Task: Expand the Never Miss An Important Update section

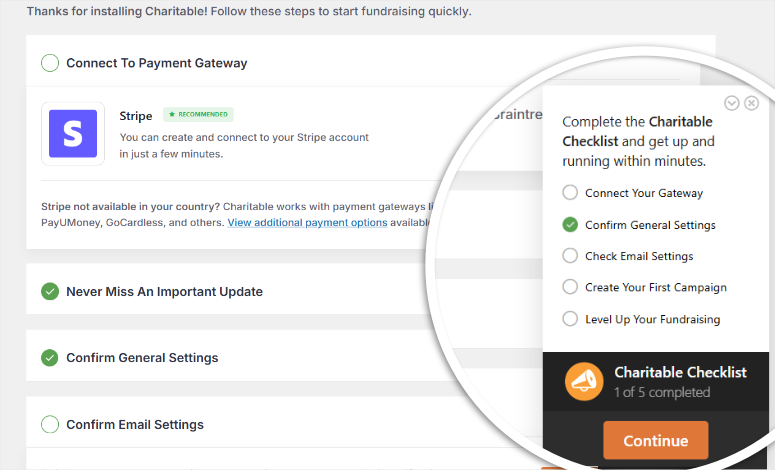Action: point(164,292)
